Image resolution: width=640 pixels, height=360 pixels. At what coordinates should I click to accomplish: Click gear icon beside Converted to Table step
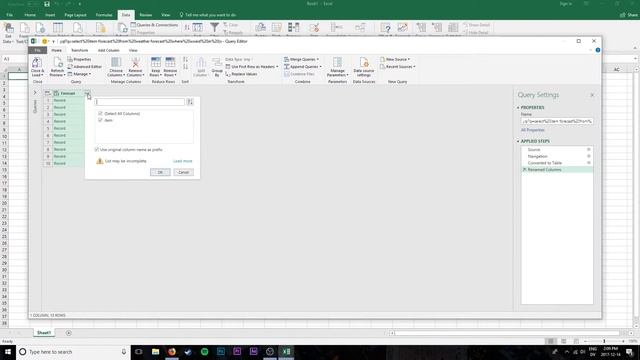point(589,163)
